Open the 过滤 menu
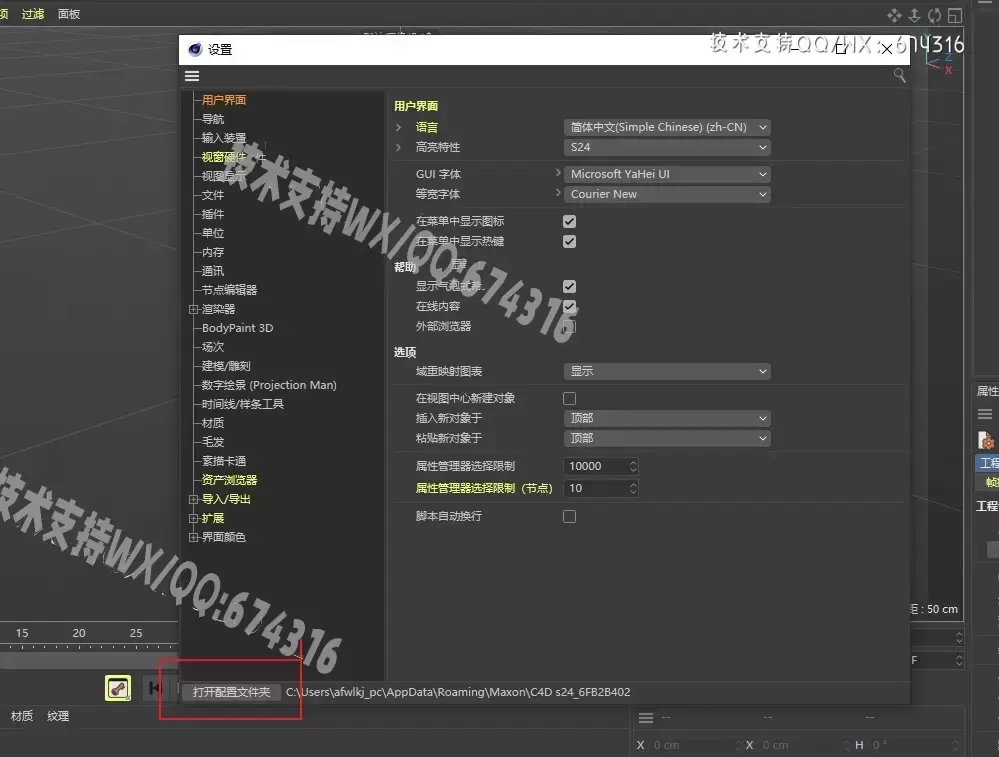This screenshot has width=999, height=757. (34, 13)
